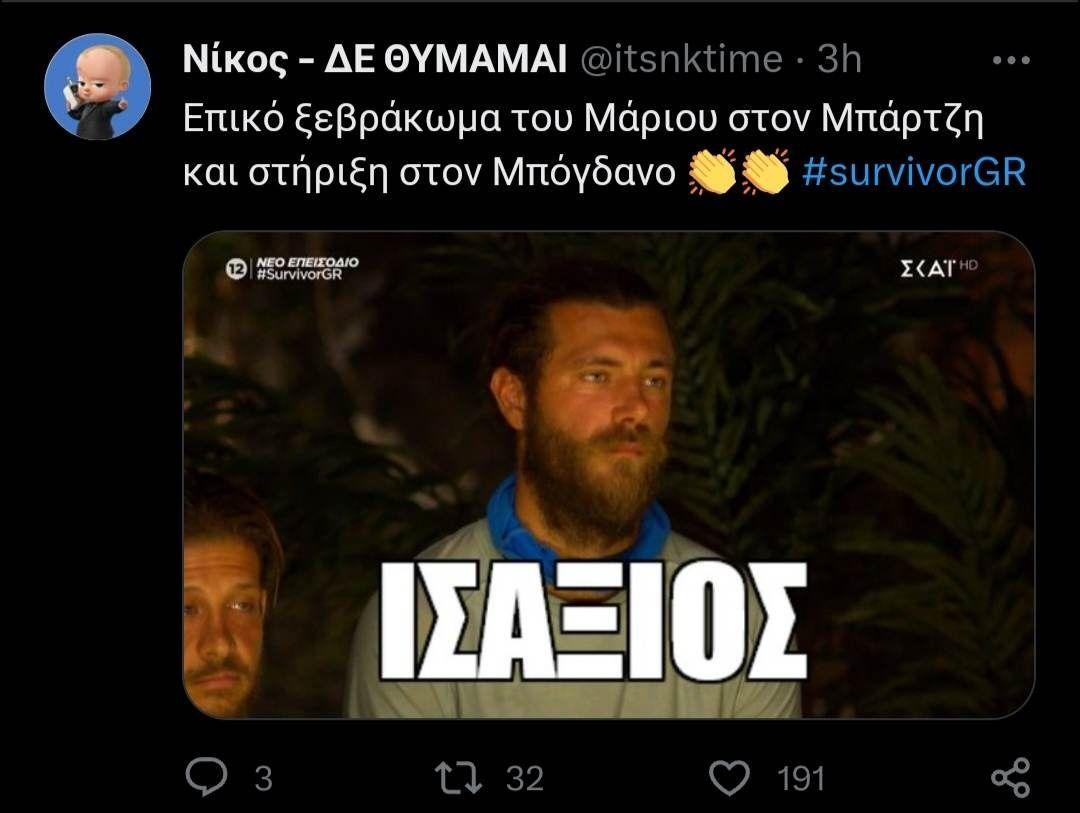Open the three-dots more options menu
1080x813 pixels.
pos(1011,61)
